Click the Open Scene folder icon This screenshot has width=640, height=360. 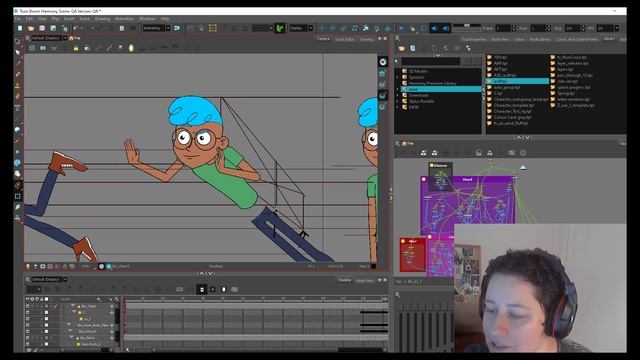[31, 28]
